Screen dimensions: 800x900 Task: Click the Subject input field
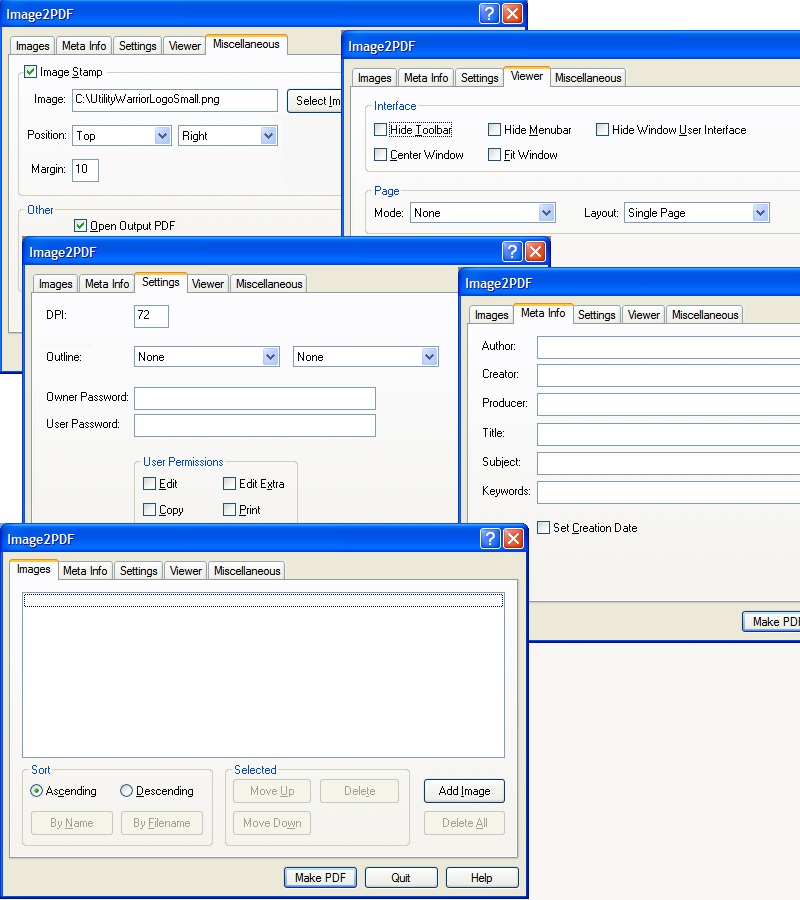(669, 463)
